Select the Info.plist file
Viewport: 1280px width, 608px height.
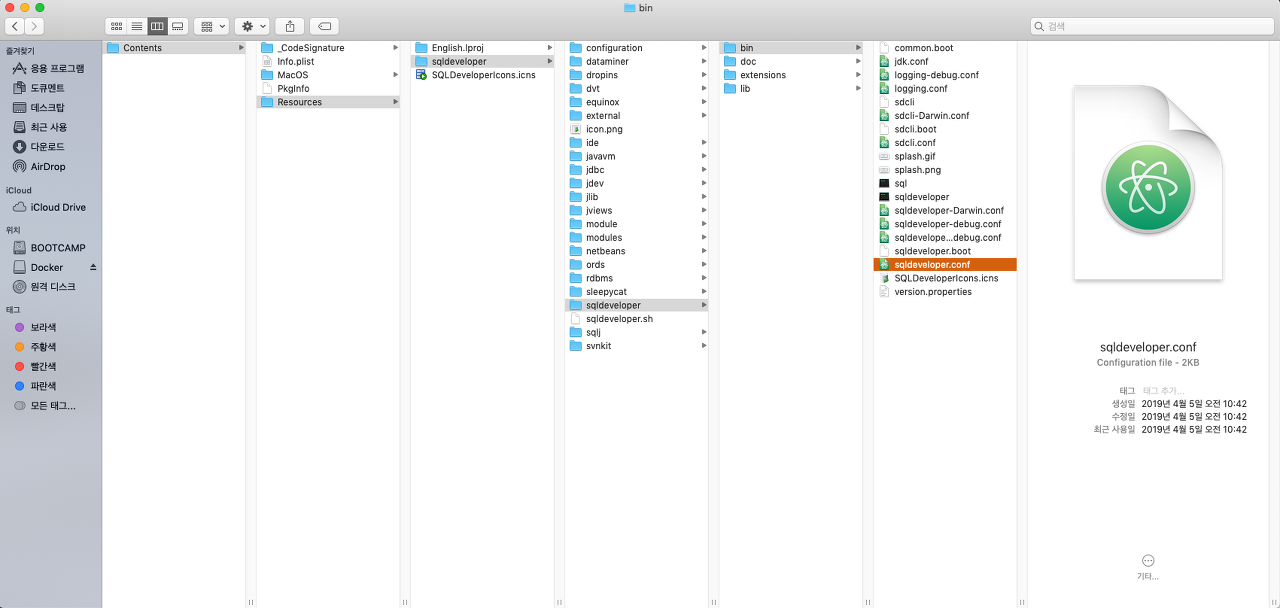click(x=328, y=61)
